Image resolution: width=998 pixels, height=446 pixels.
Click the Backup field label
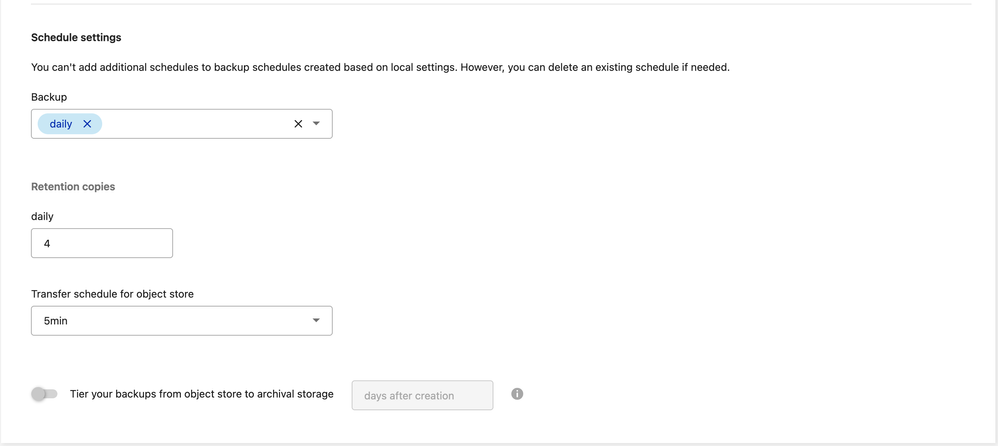coord(49,97)
